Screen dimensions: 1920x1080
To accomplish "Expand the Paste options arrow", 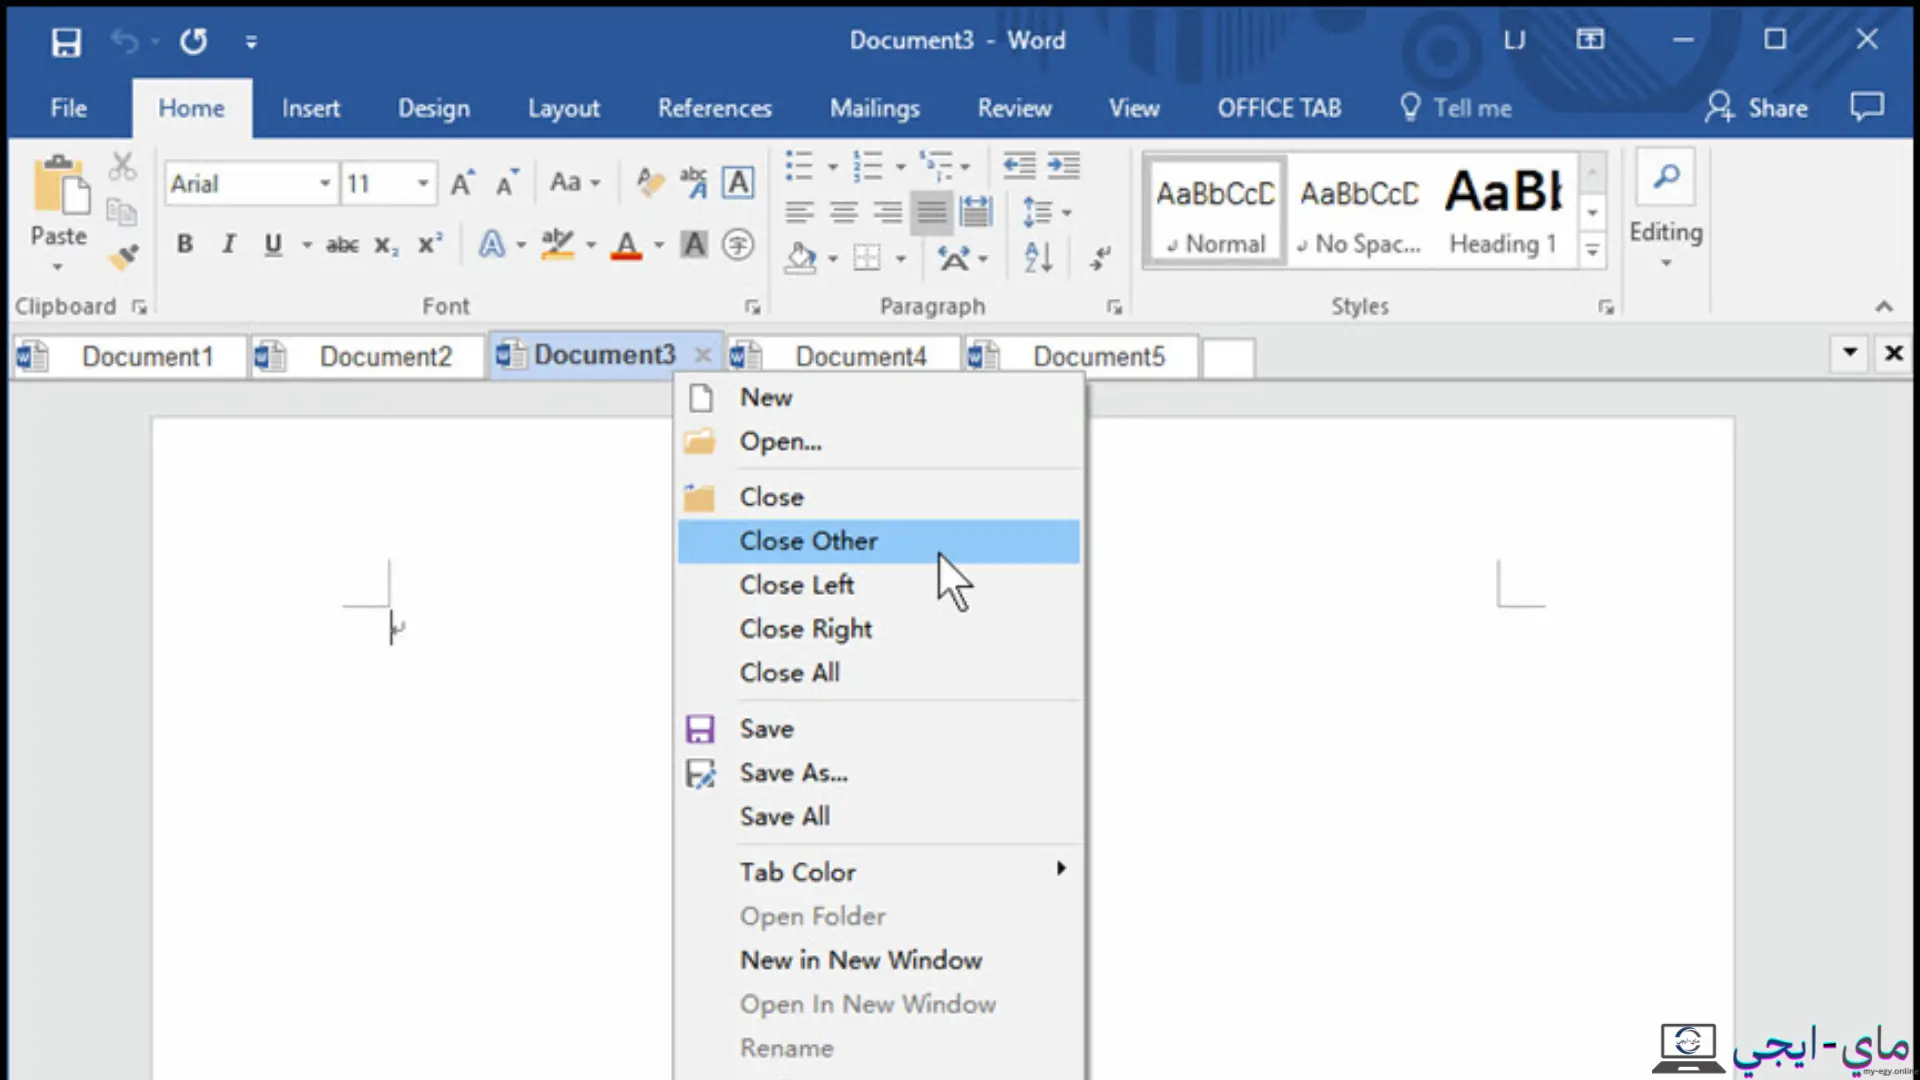I will point(57,267).
